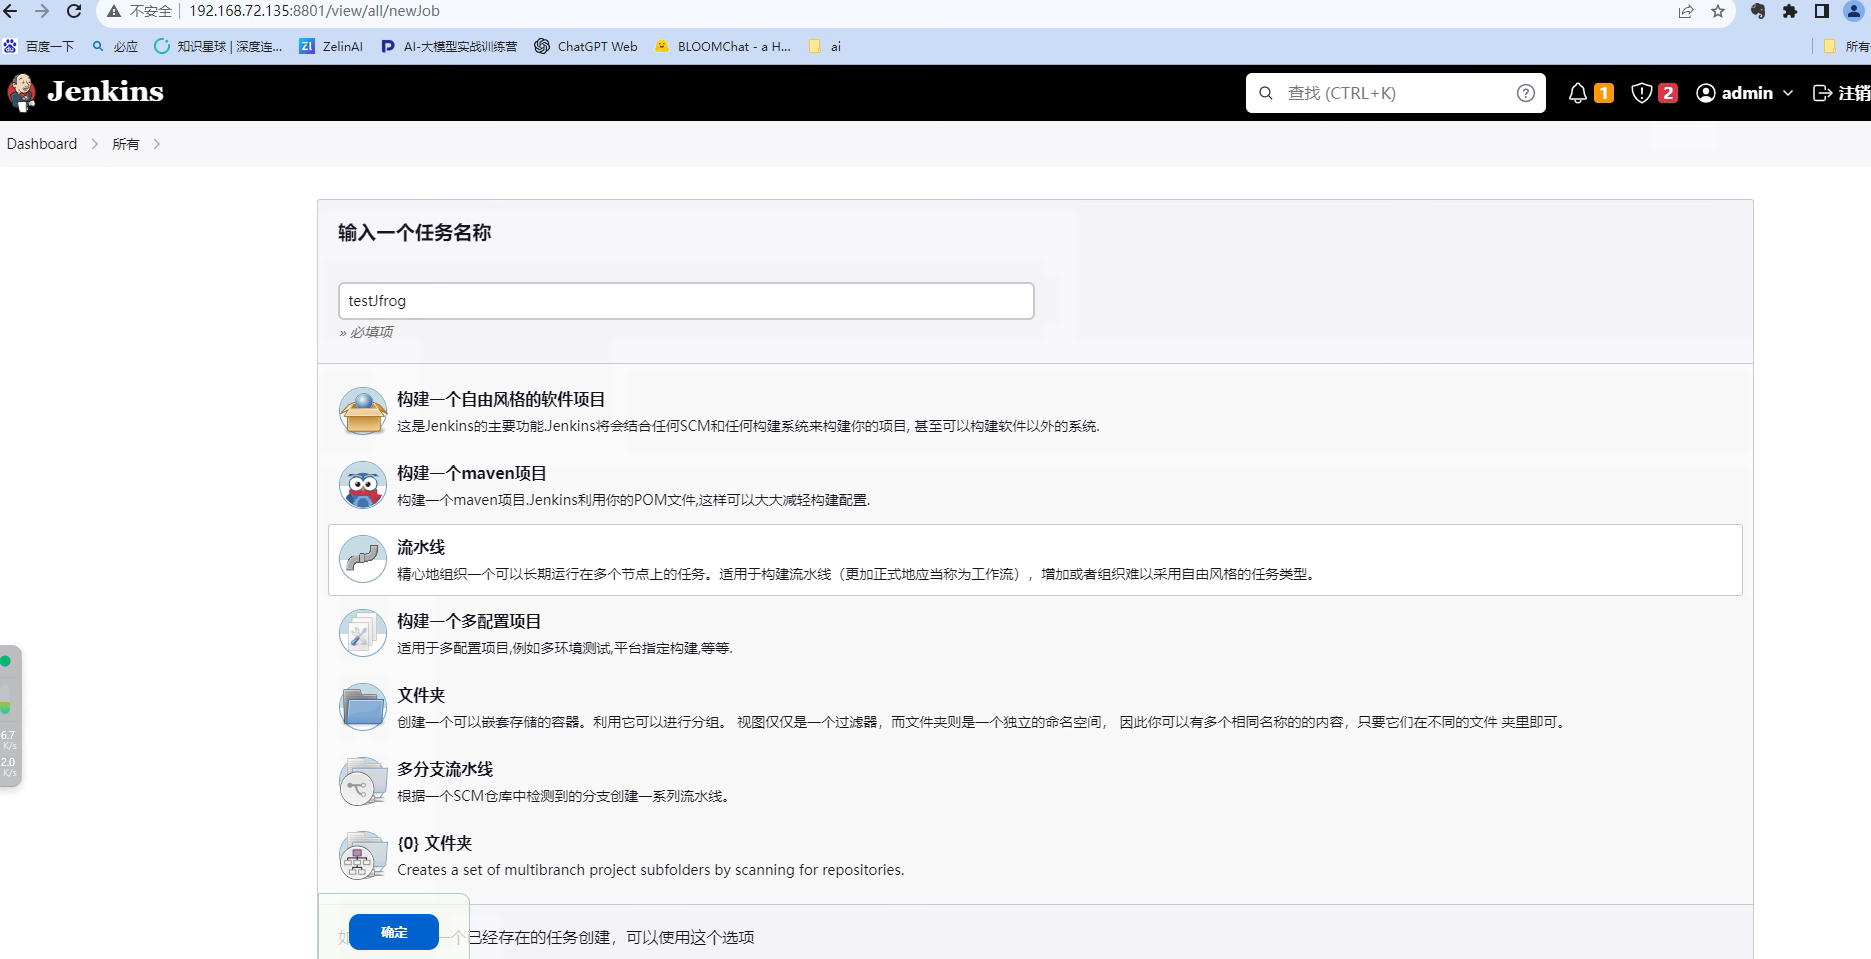1871x959 pixels.
Task: Open notifications via the bell icon
Action: pos(1577,92)
